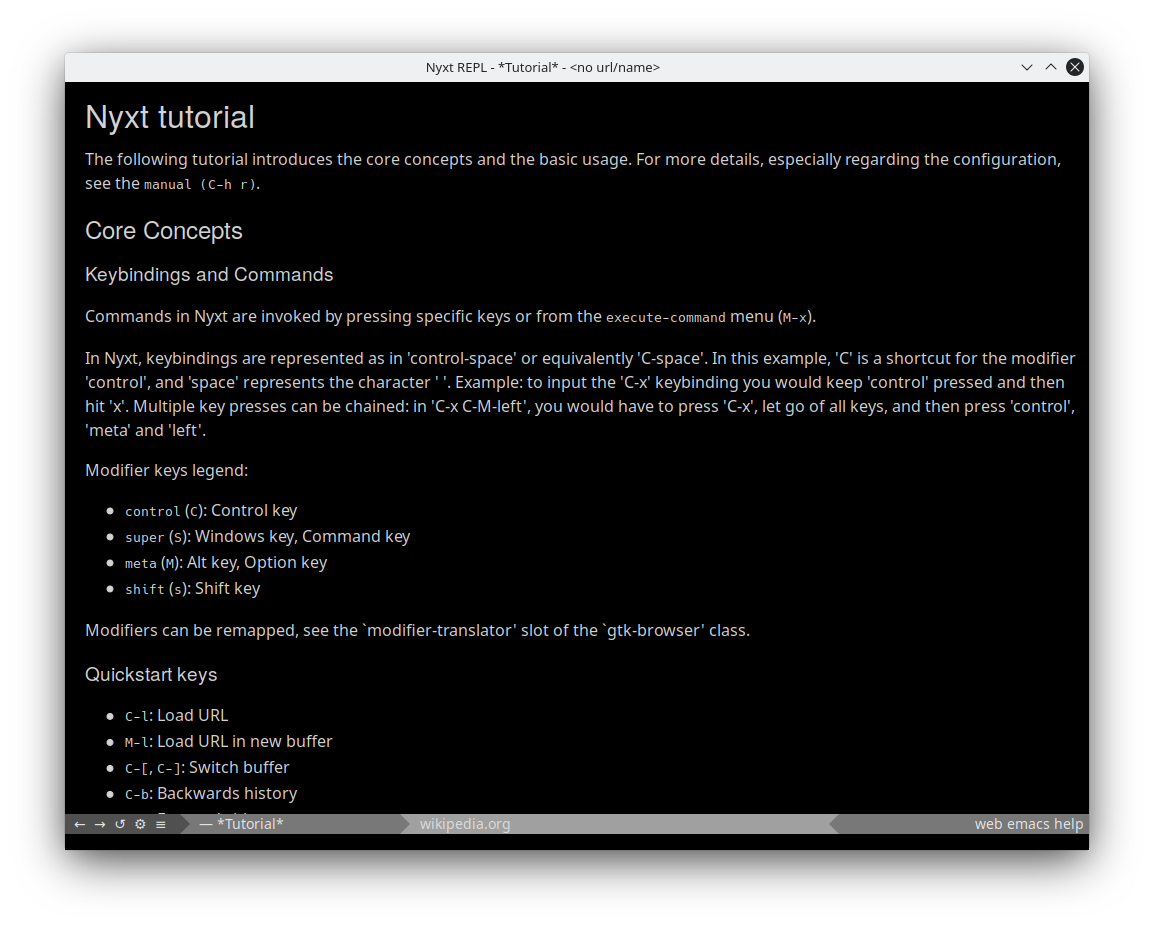Screen dimensions: 1154x927
Task: Click the 'C-b: Backwards history' list item
Action: click(211, 793)
